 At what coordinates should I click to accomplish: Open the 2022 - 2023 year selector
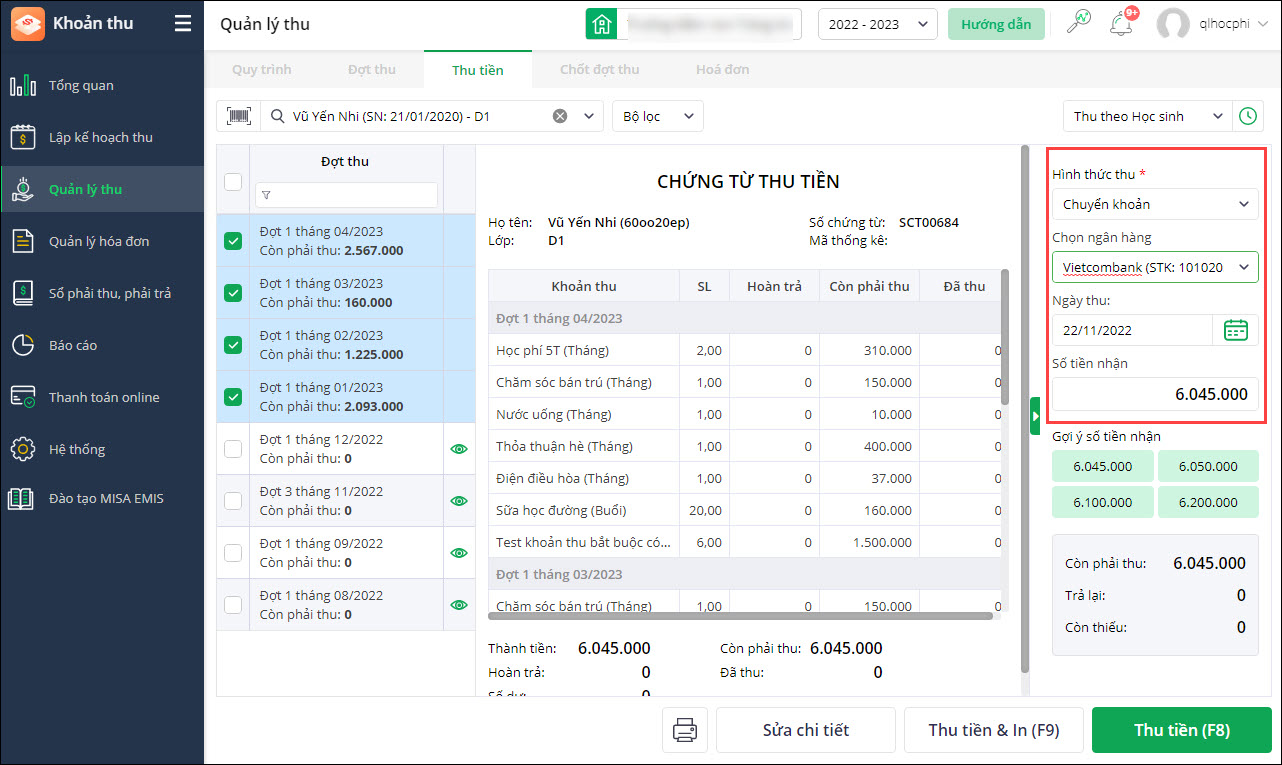point(877,24)
